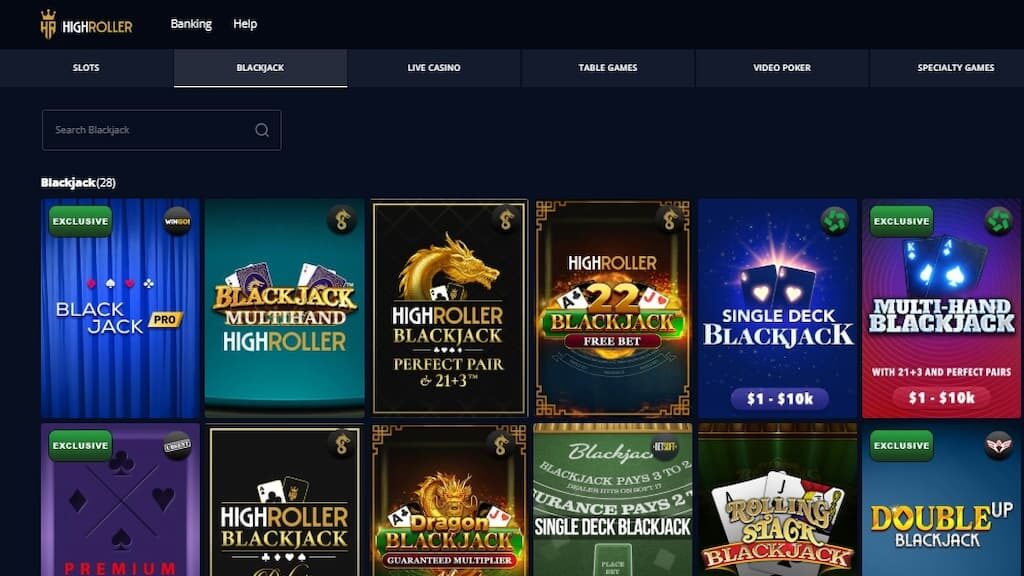Launch HighRoller Blackjack Perfect Pair game
The height and width of the screenshot is (576, 1024).
[449, 308]
